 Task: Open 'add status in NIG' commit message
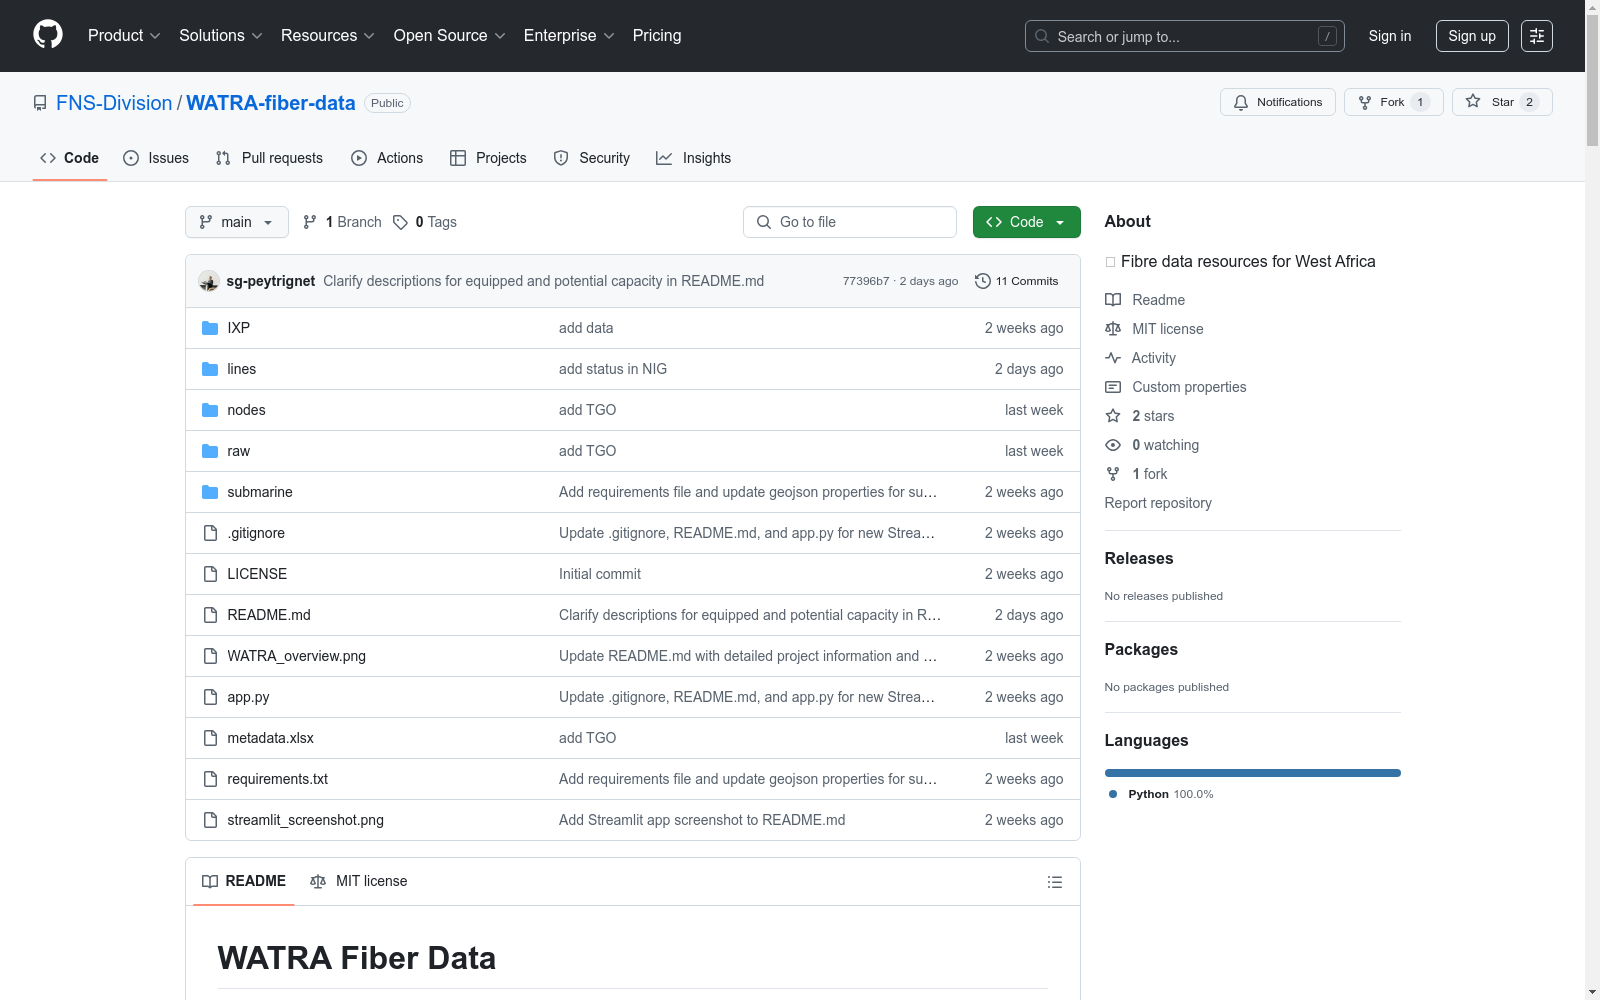click(x=613, y=369)
